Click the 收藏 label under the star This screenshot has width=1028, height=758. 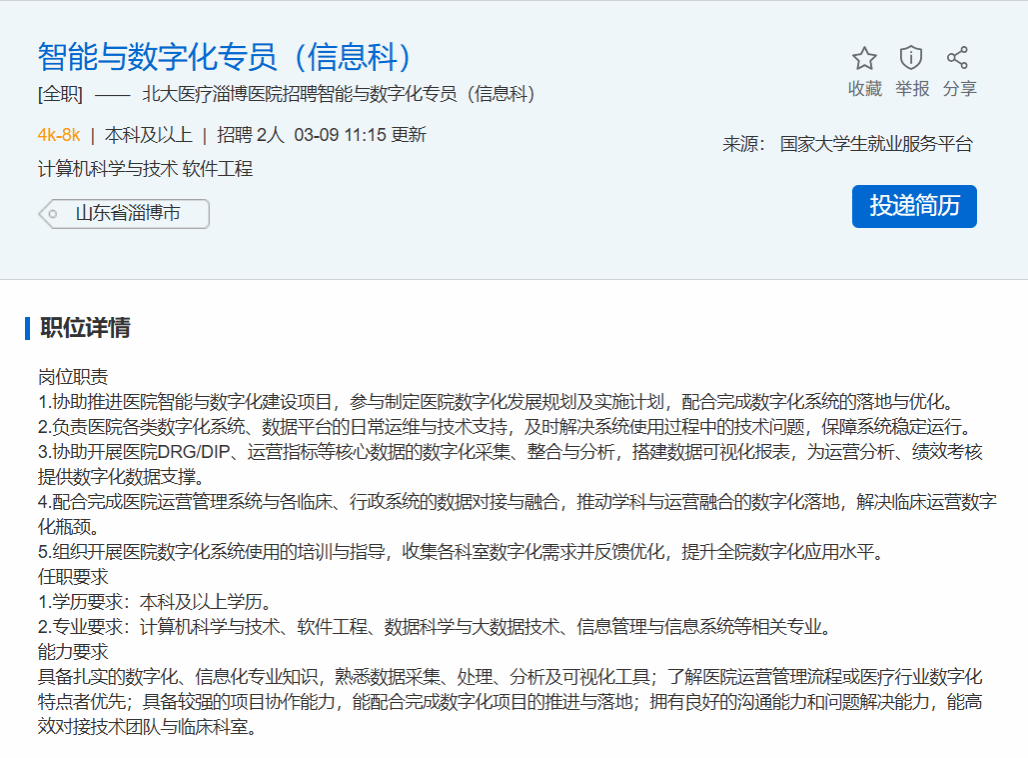pos(864,89)
